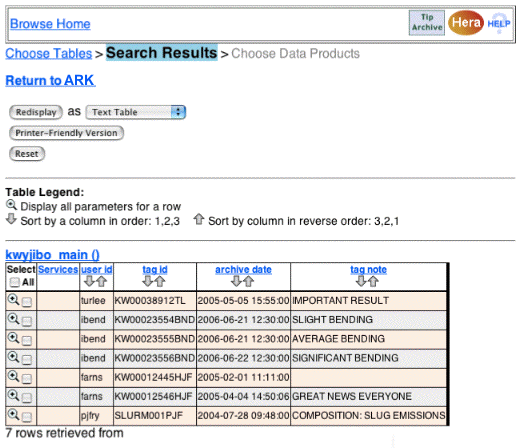Click the date 2005-04-04 14:50:06
The image size is (520, 448).
coord(243,396)
